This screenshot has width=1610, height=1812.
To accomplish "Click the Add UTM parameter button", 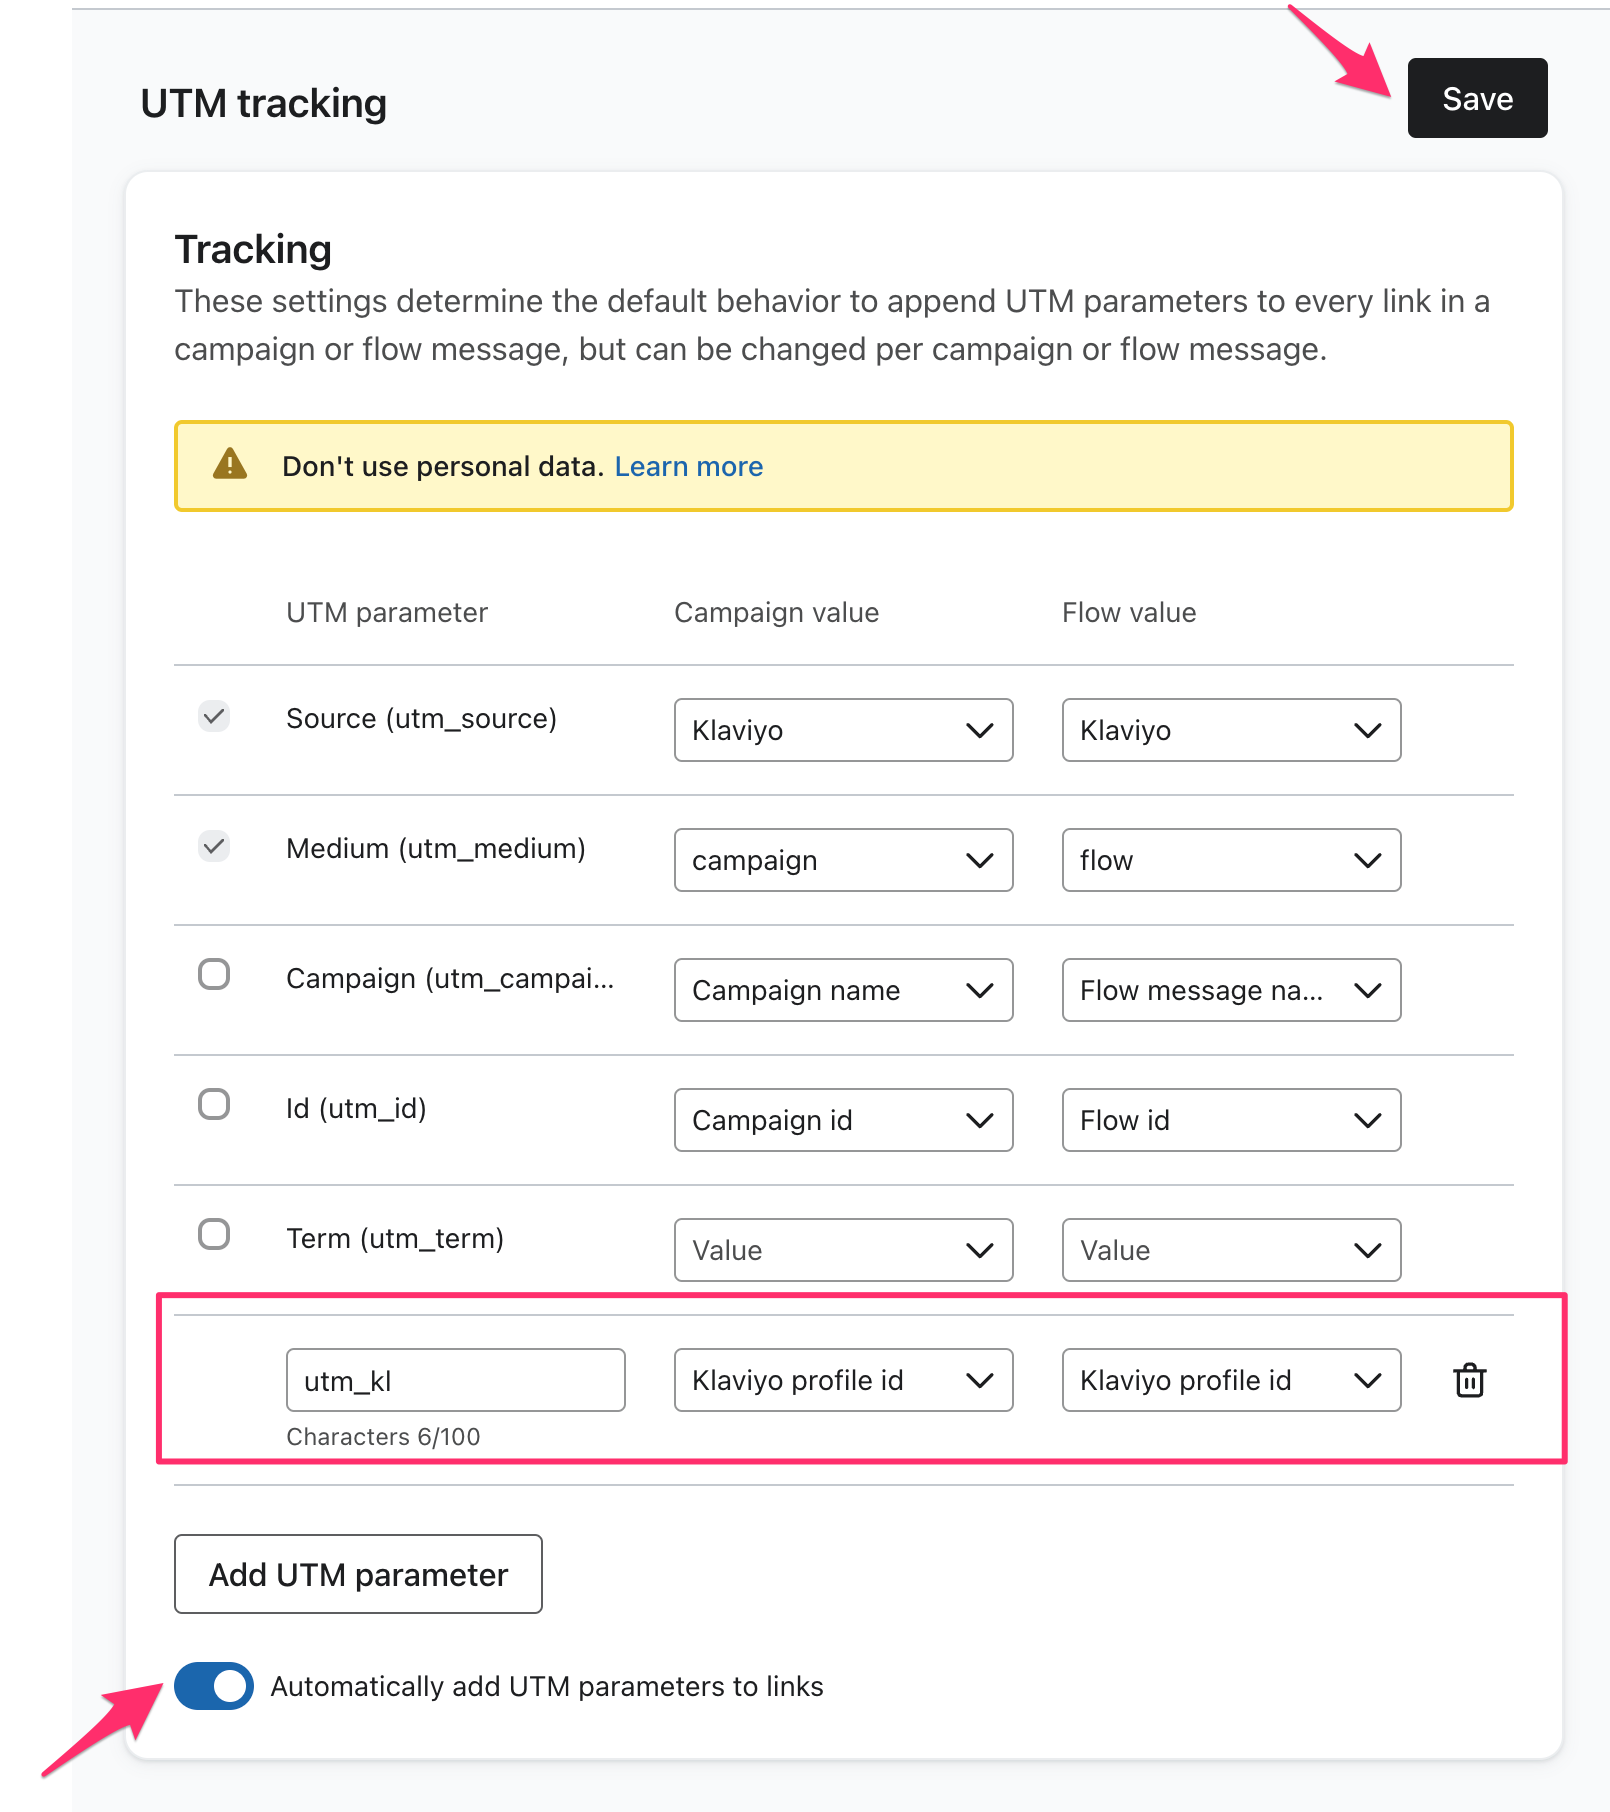I will coord(357,1574).
